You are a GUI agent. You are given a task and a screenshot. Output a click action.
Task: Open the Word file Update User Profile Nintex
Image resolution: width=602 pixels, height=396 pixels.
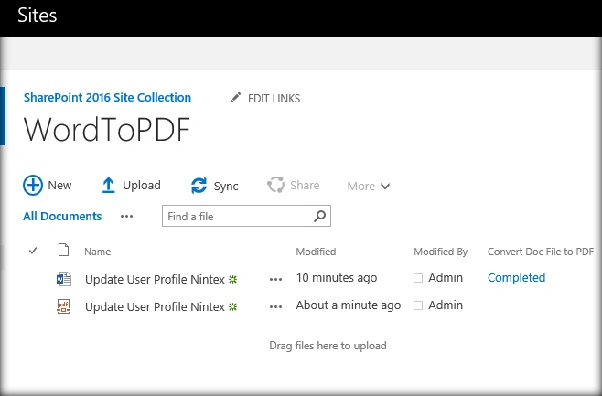(155, 280)
